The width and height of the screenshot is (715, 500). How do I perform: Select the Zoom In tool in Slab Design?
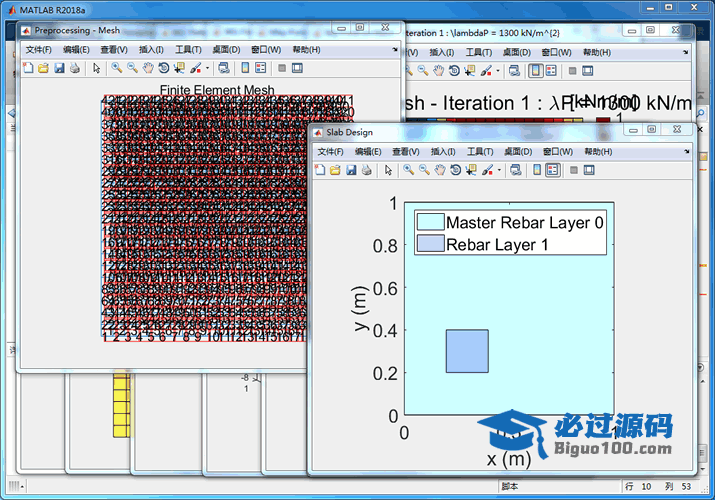coord(408,170)
